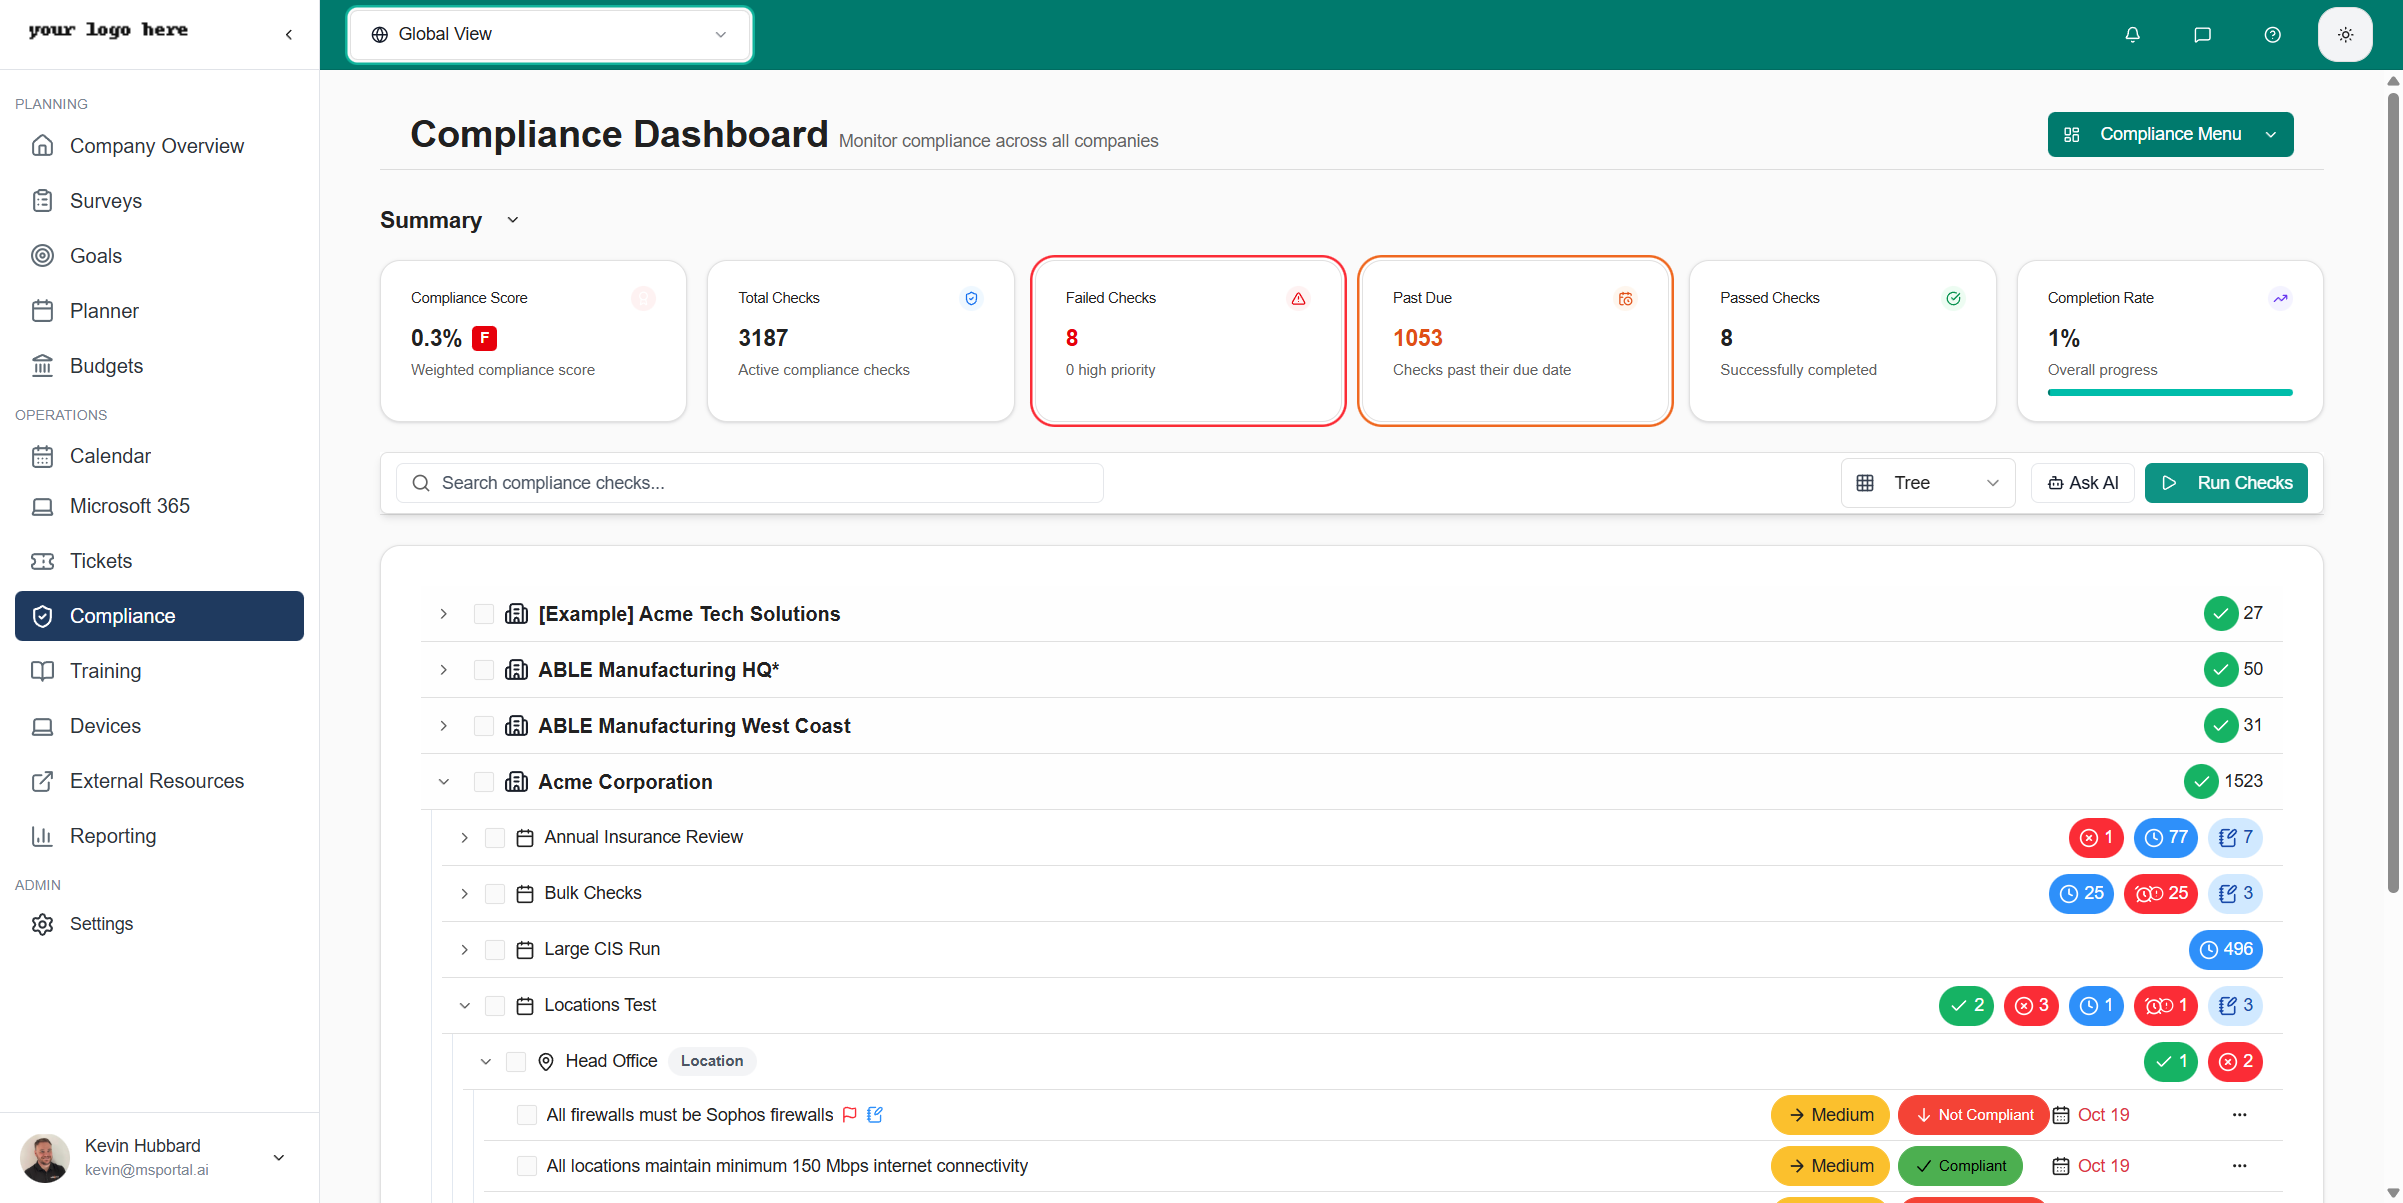Toggle the light/dark theme sun icon
2403x1203 pixels.
point(2345,34)
